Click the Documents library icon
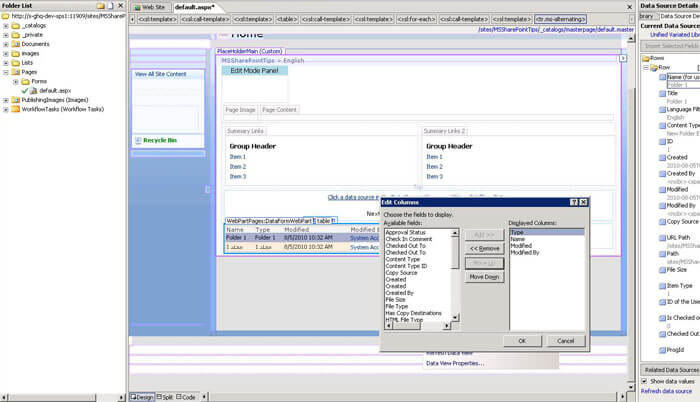700x402 pixels. (x=16, y=44)
